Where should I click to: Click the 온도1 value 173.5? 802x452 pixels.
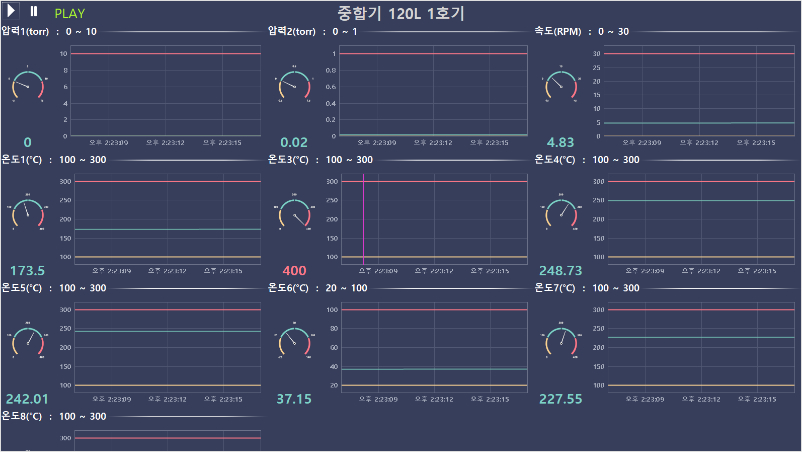28,270
